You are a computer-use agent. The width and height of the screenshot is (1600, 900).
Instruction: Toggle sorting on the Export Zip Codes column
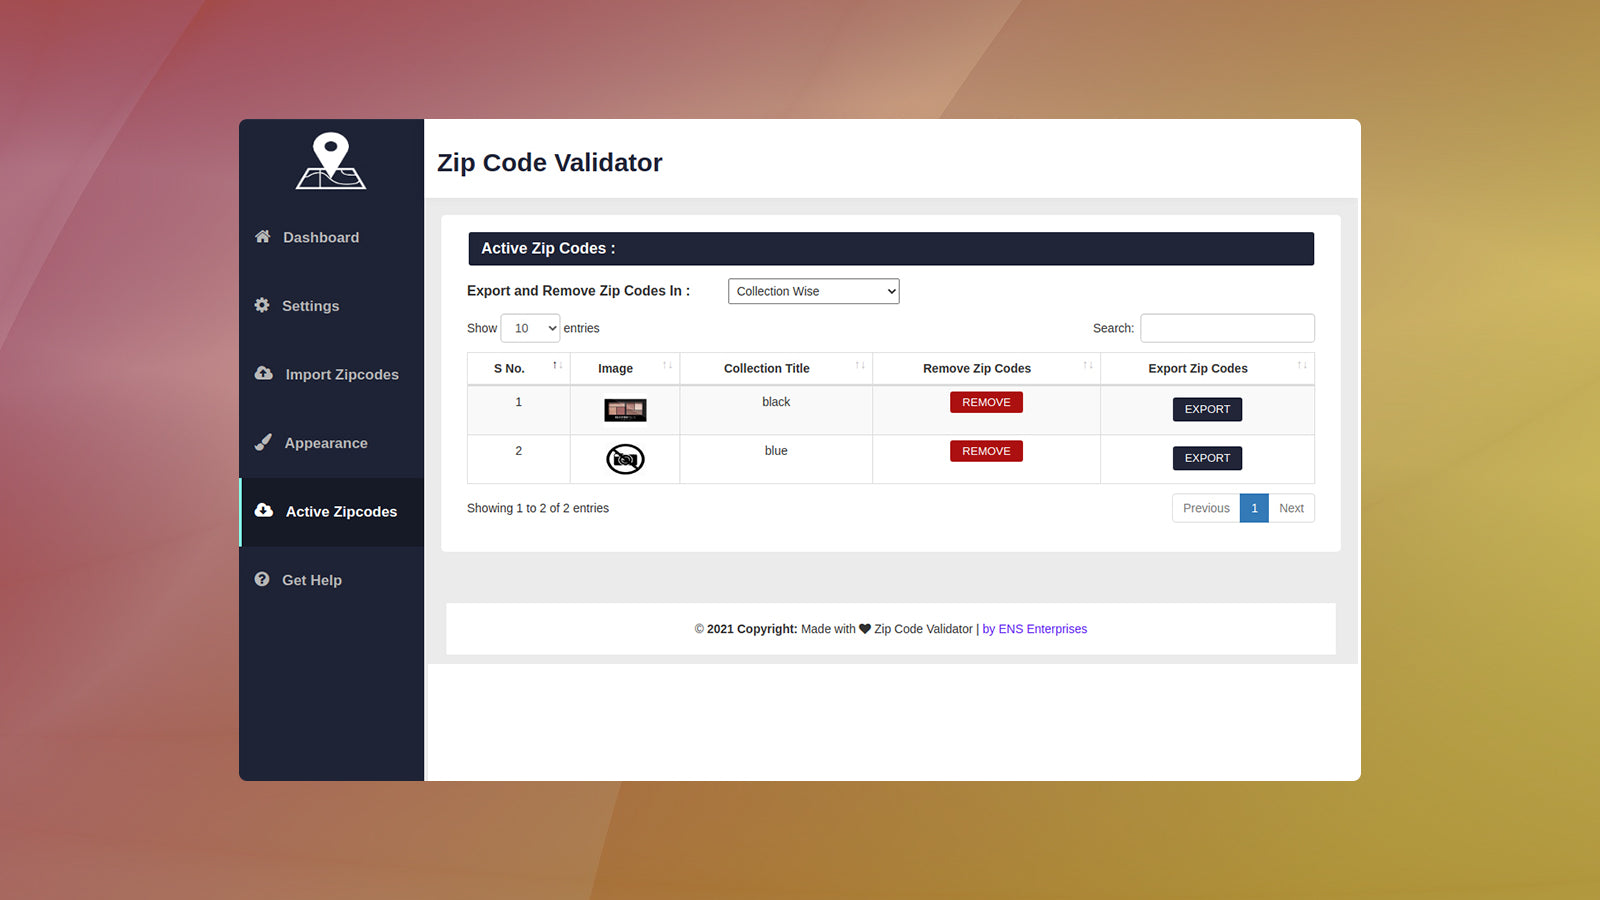pyautogui.click(x=1301, y=367)
